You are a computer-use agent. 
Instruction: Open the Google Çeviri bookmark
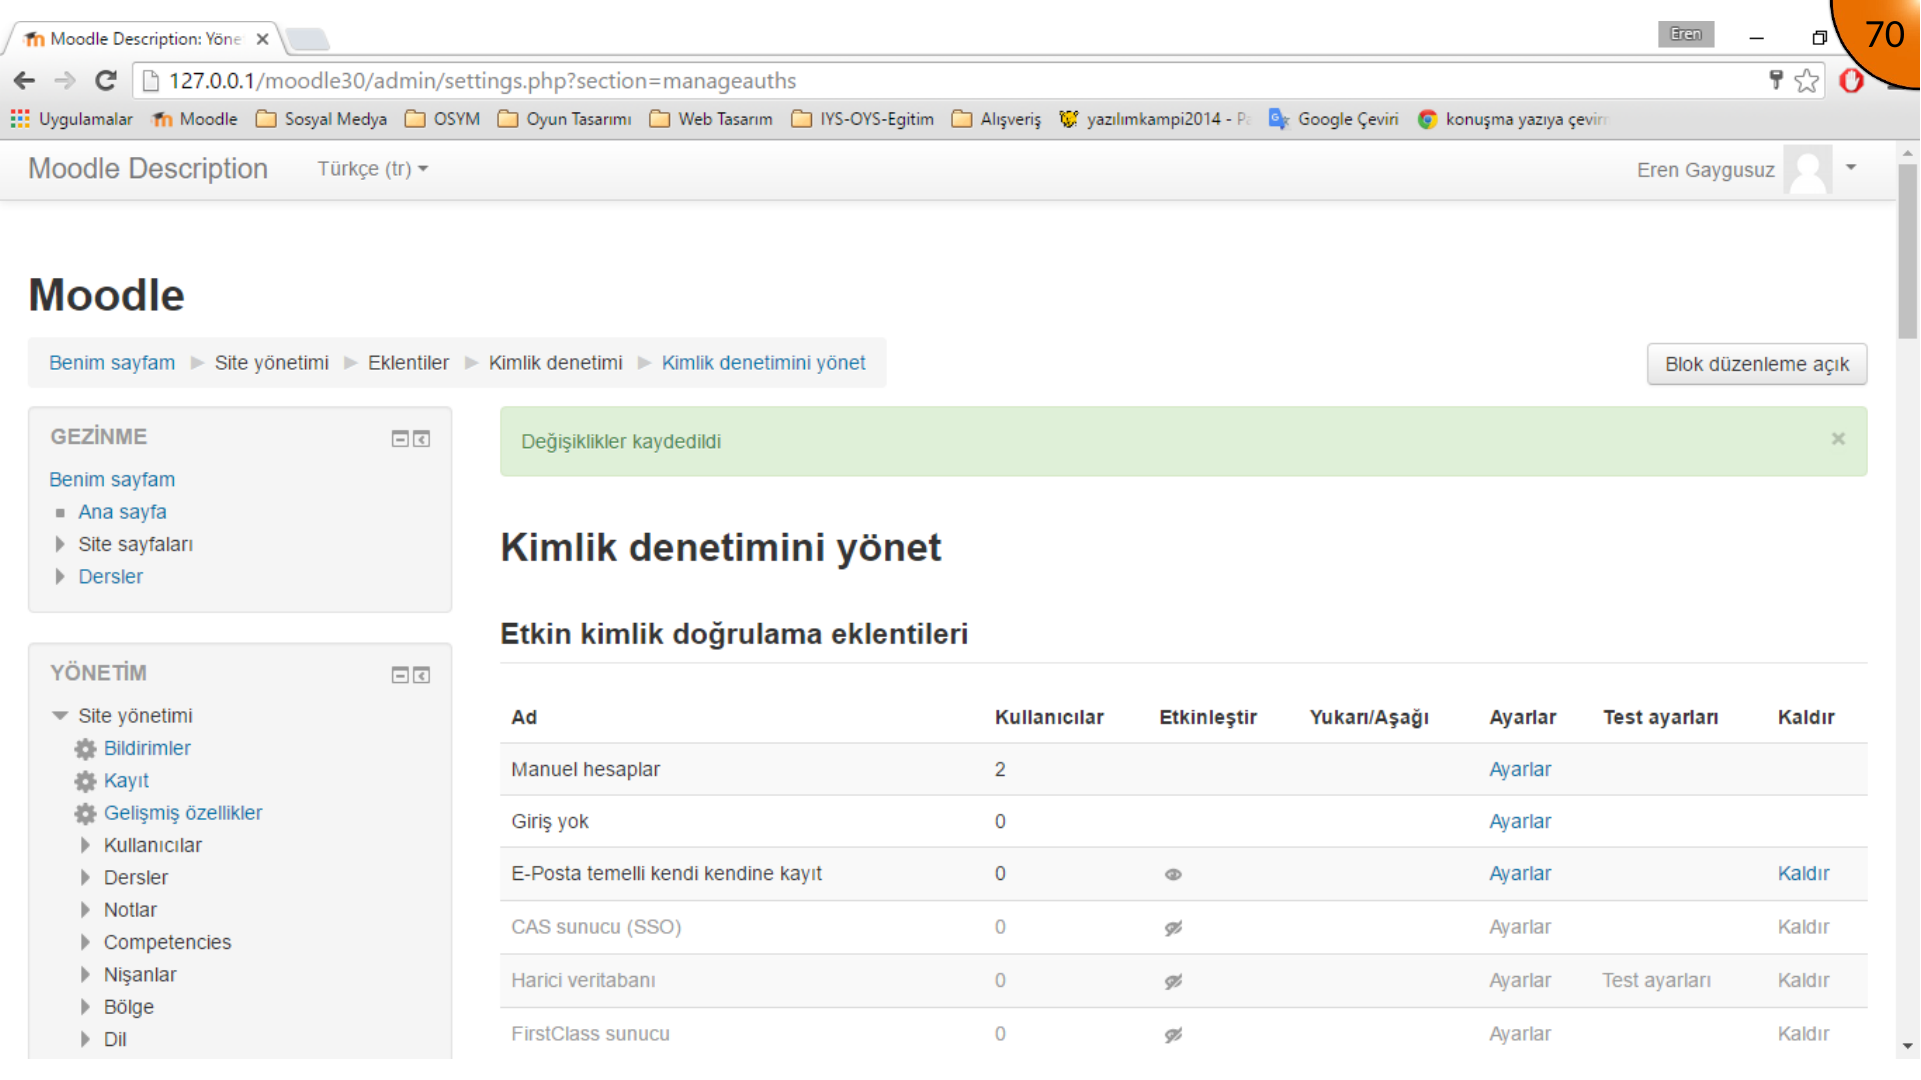pyautogui.click(x=1333, y=119)
